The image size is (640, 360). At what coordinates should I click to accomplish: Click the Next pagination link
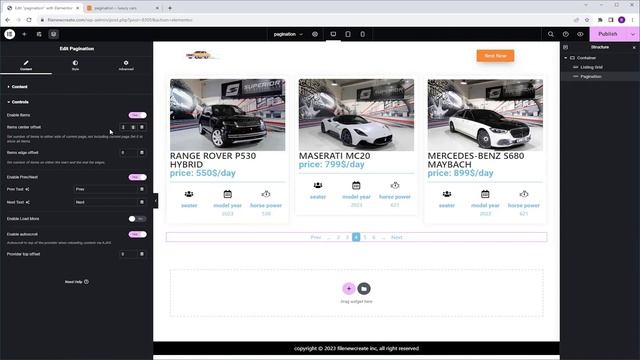[x=396, y=237]
